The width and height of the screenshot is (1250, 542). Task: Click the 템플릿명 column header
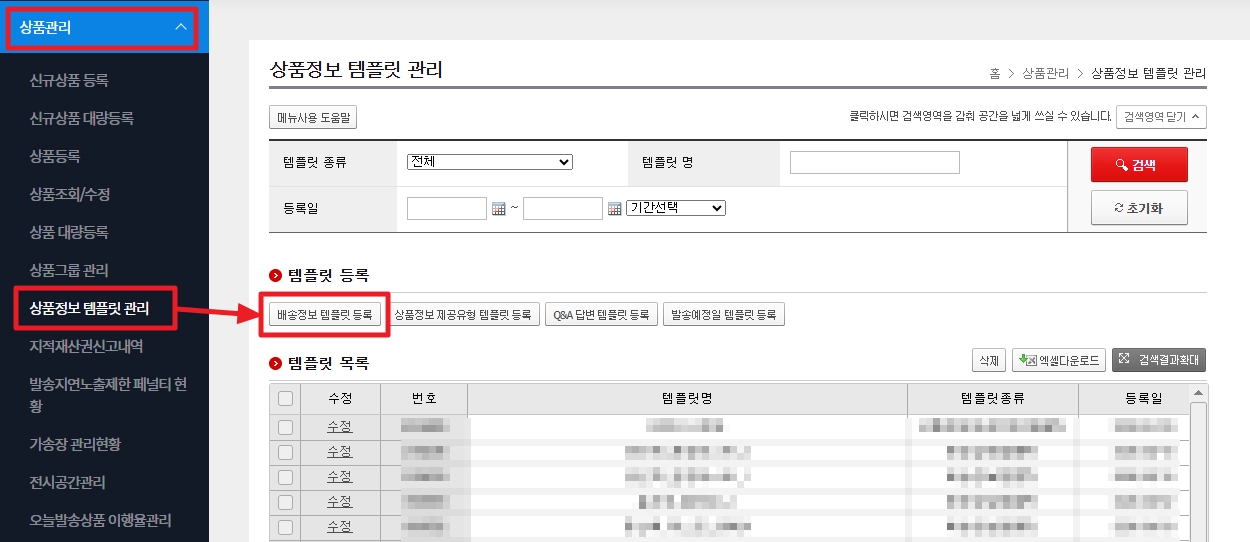tap(687, 399)
